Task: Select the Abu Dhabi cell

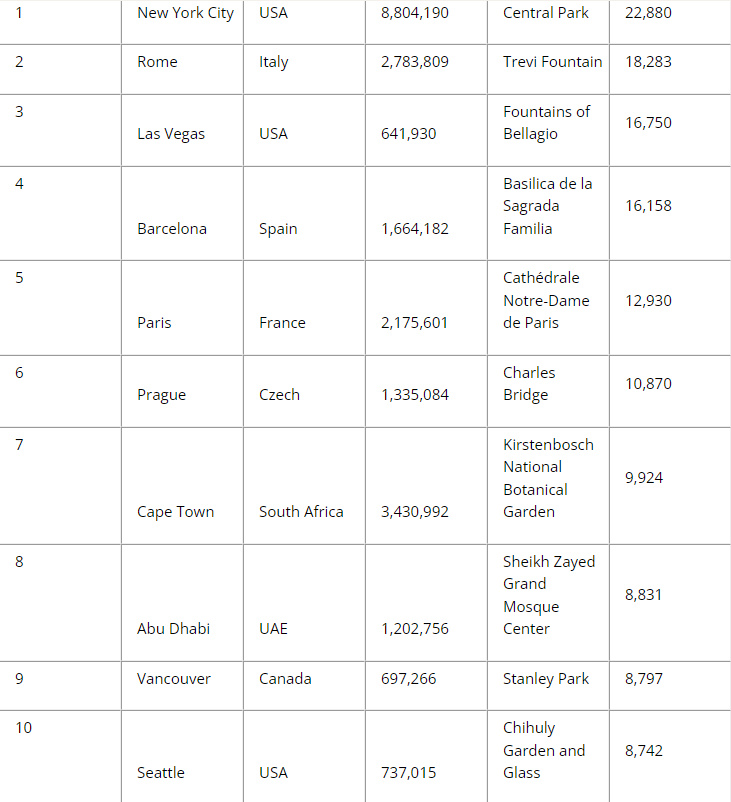Action: pyautogui.click(x=174, y=629)
